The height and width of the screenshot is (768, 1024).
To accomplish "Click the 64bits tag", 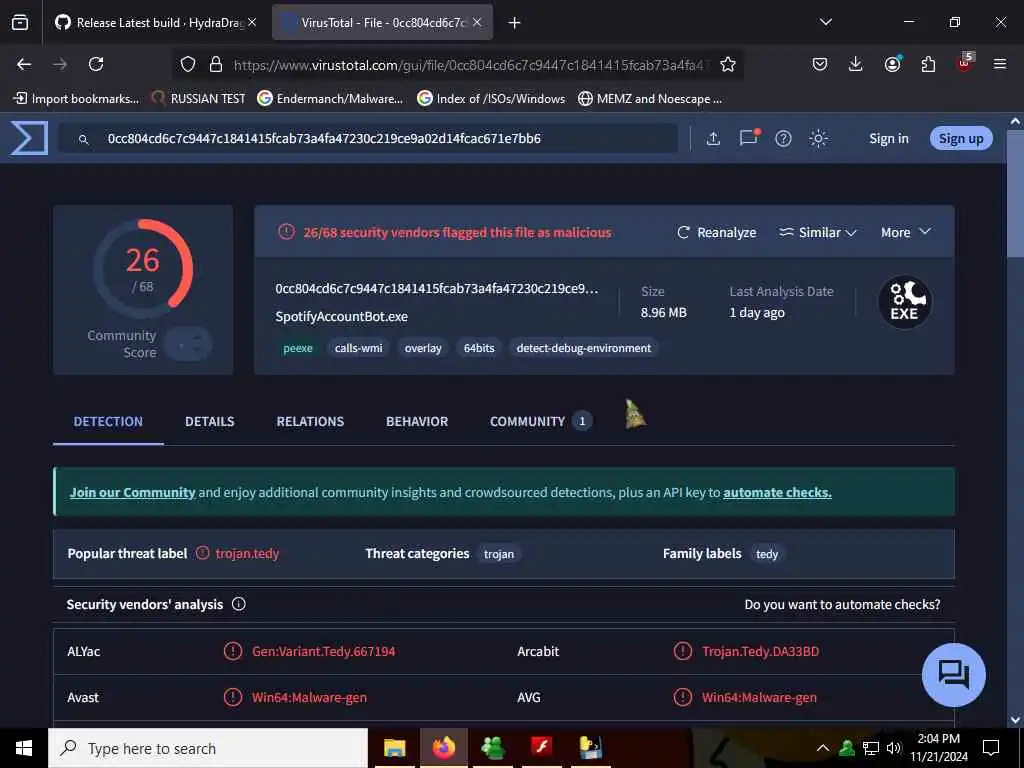I will (x=479, y=348).
